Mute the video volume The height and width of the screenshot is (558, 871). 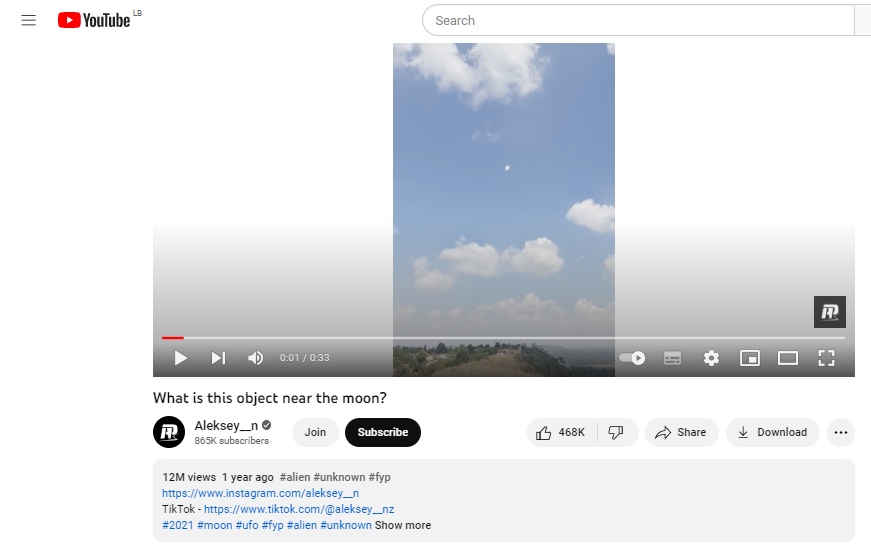[256, 358]
